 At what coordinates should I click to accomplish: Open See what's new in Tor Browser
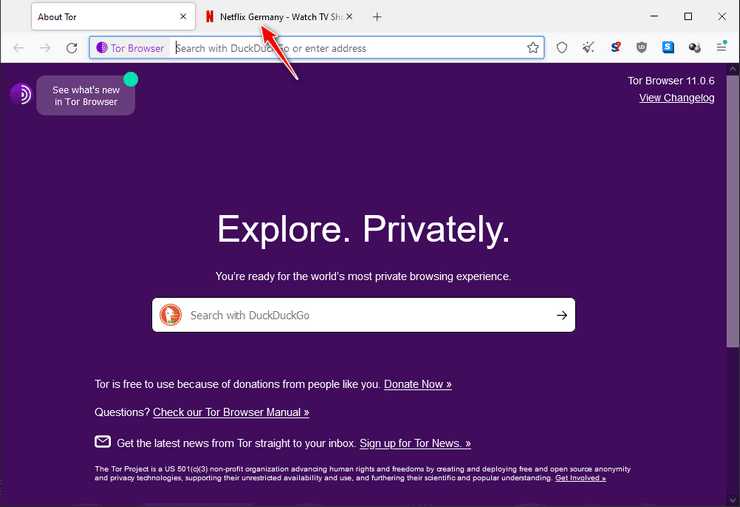pyautogui.click(x=86, y=95)
